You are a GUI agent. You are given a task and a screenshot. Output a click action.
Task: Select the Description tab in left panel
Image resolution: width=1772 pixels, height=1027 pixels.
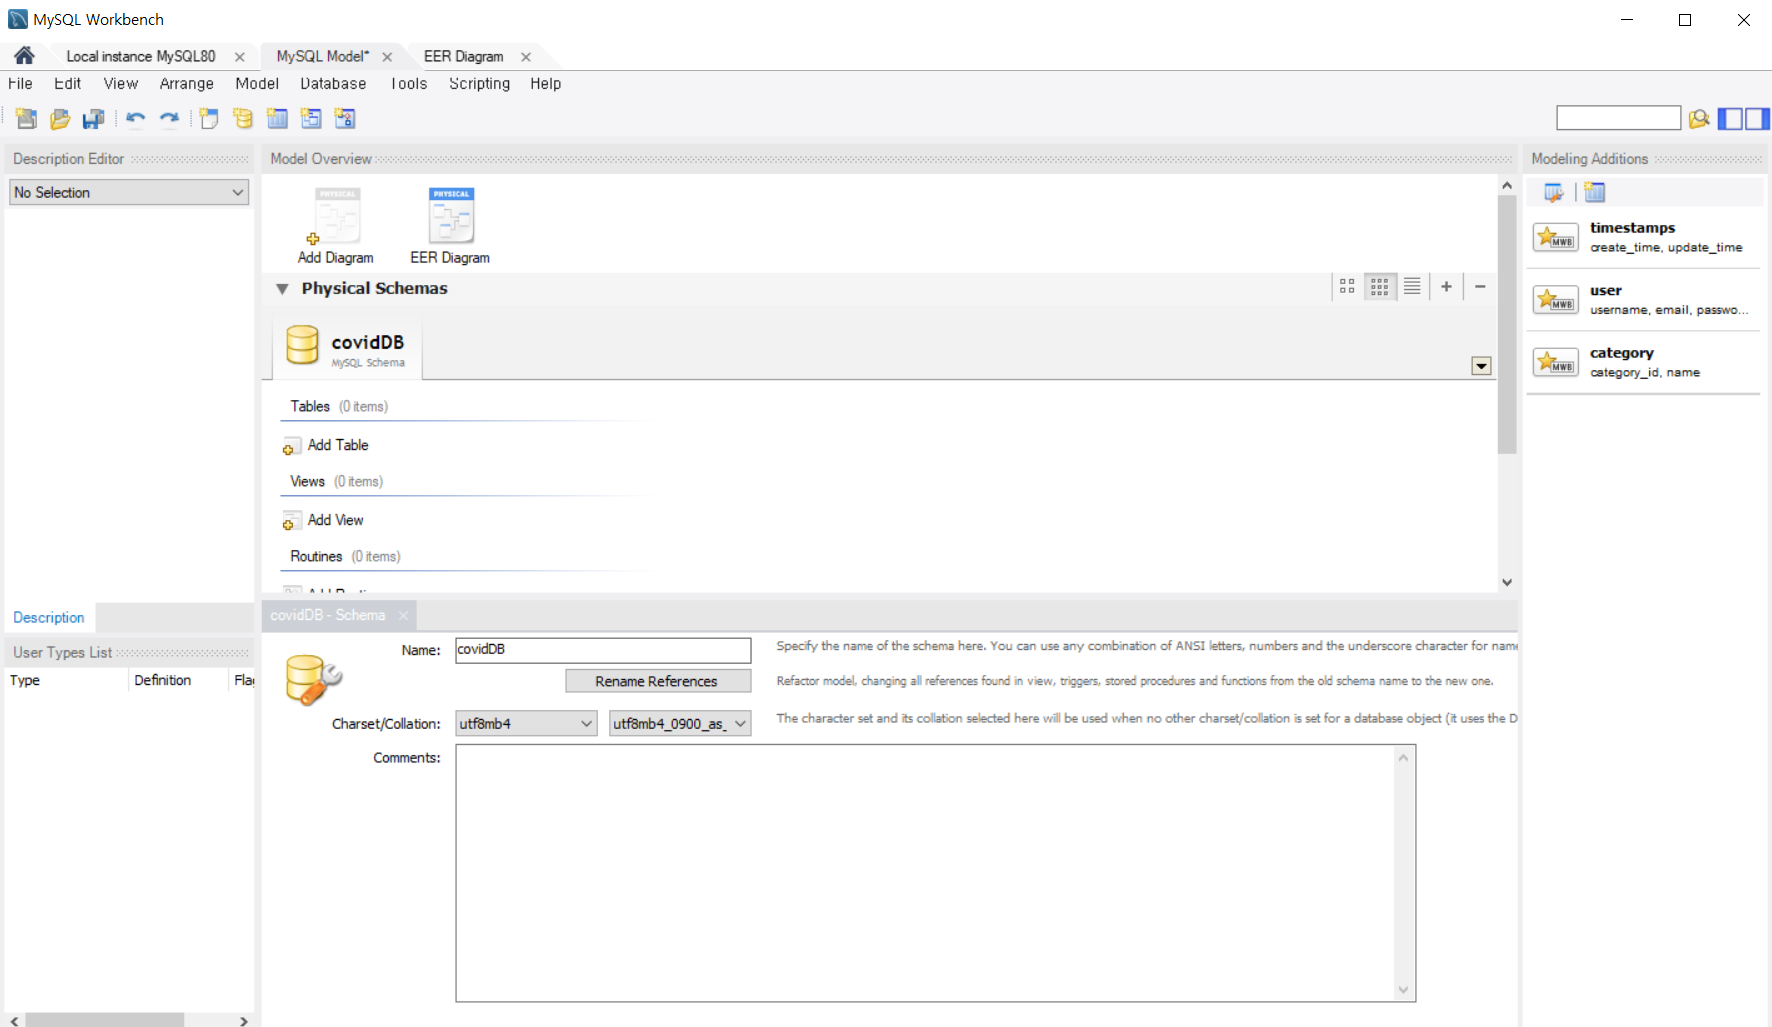tap(49, 618)
